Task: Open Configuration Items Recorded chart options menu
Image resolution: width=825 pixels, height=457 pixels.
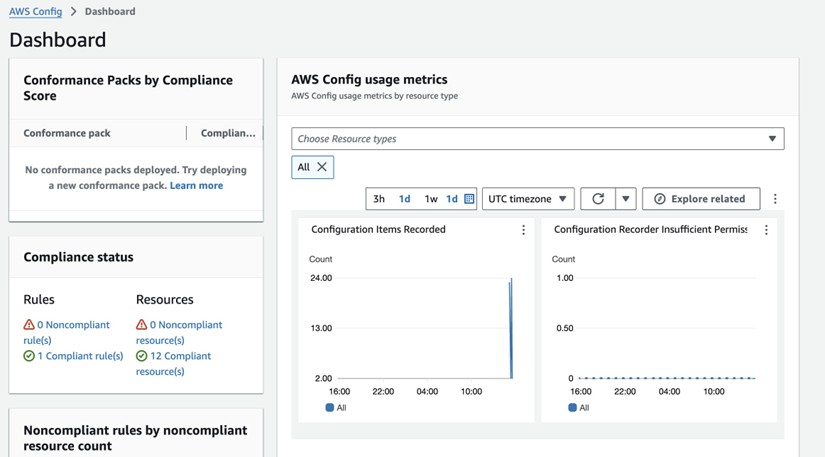Action: tap(523, 230)
